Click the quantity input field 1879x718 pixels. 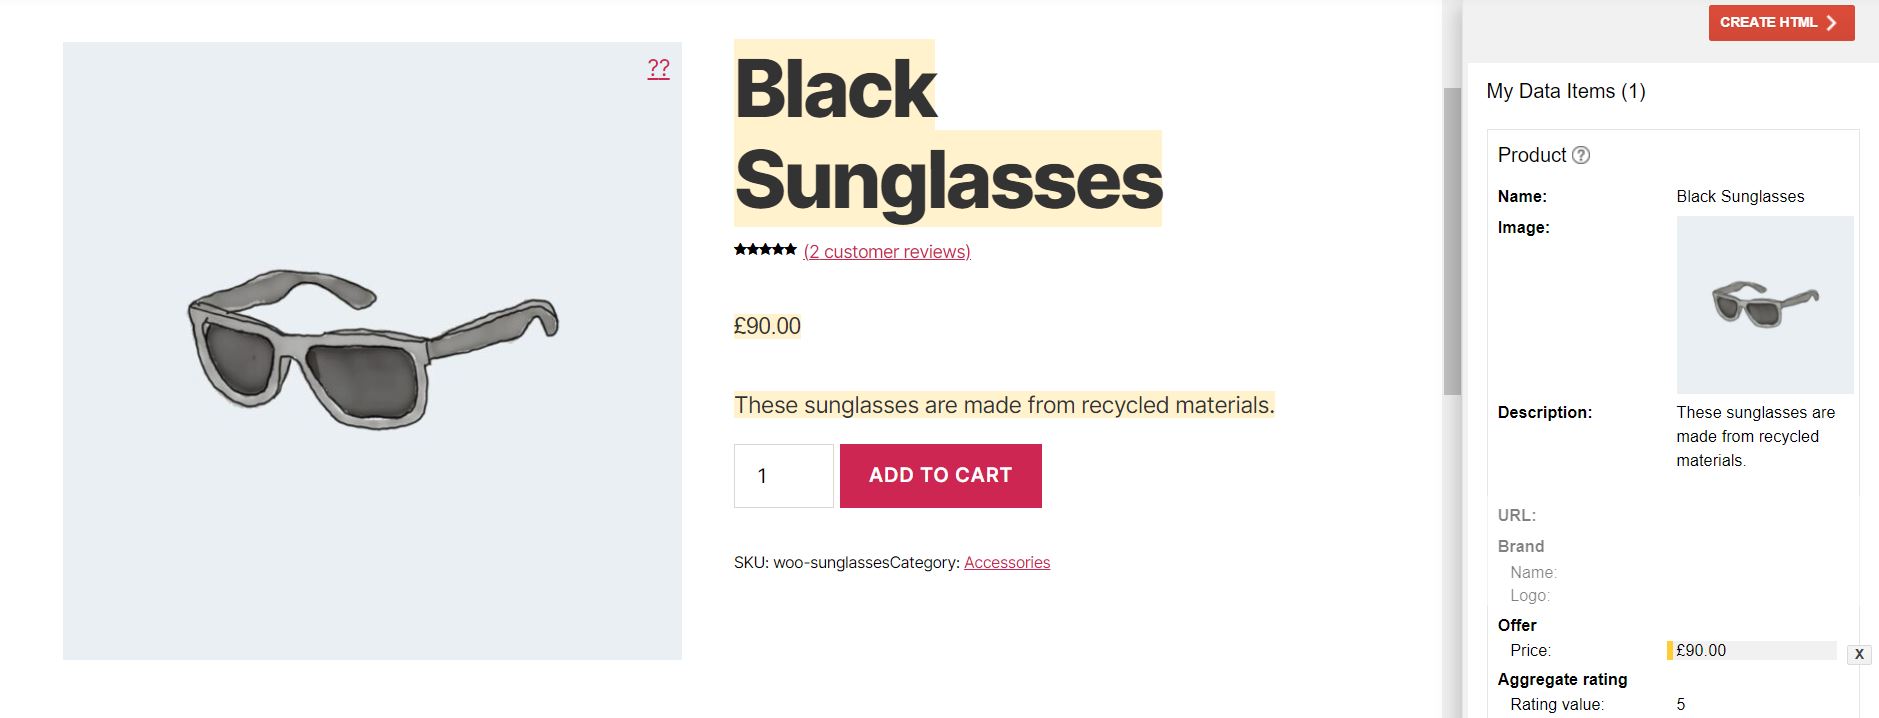[x=783, y=476]
